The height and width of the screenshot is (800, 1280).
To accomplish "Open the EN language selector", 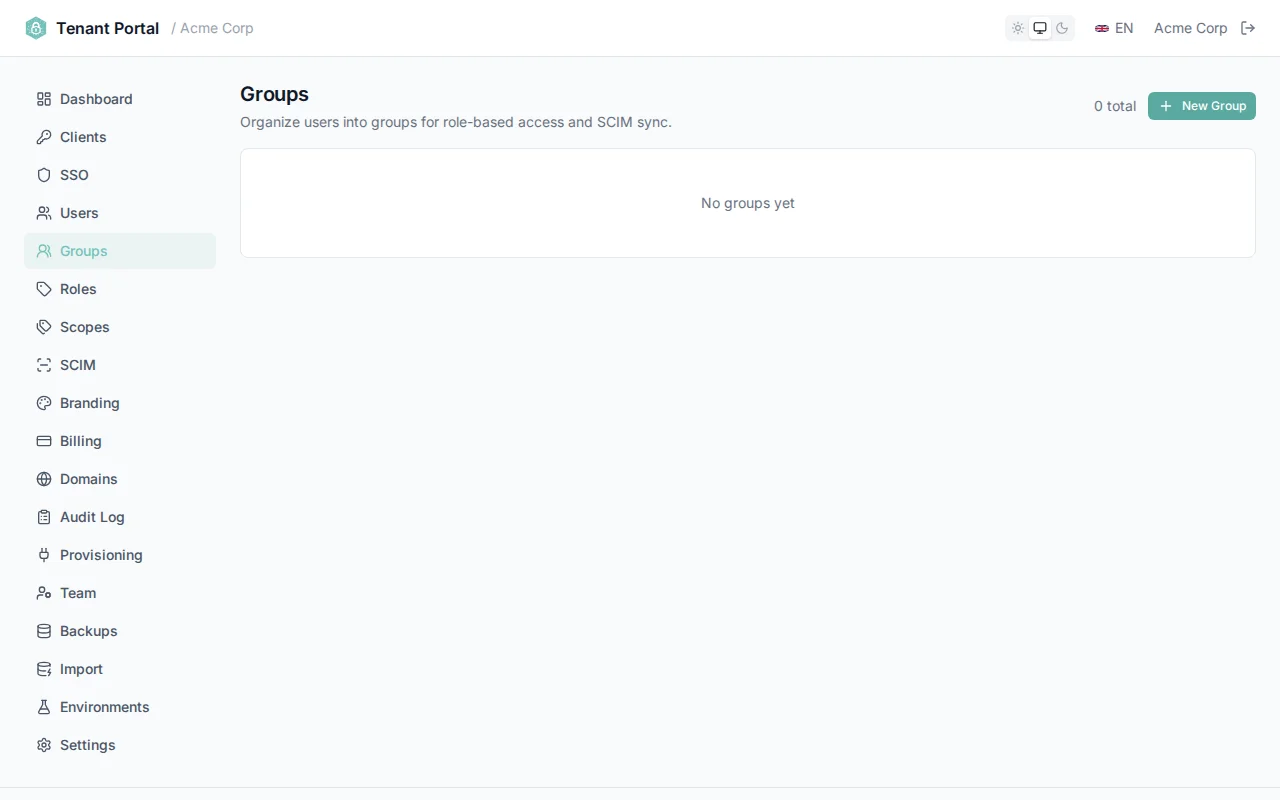I will tap(1114, 28).
